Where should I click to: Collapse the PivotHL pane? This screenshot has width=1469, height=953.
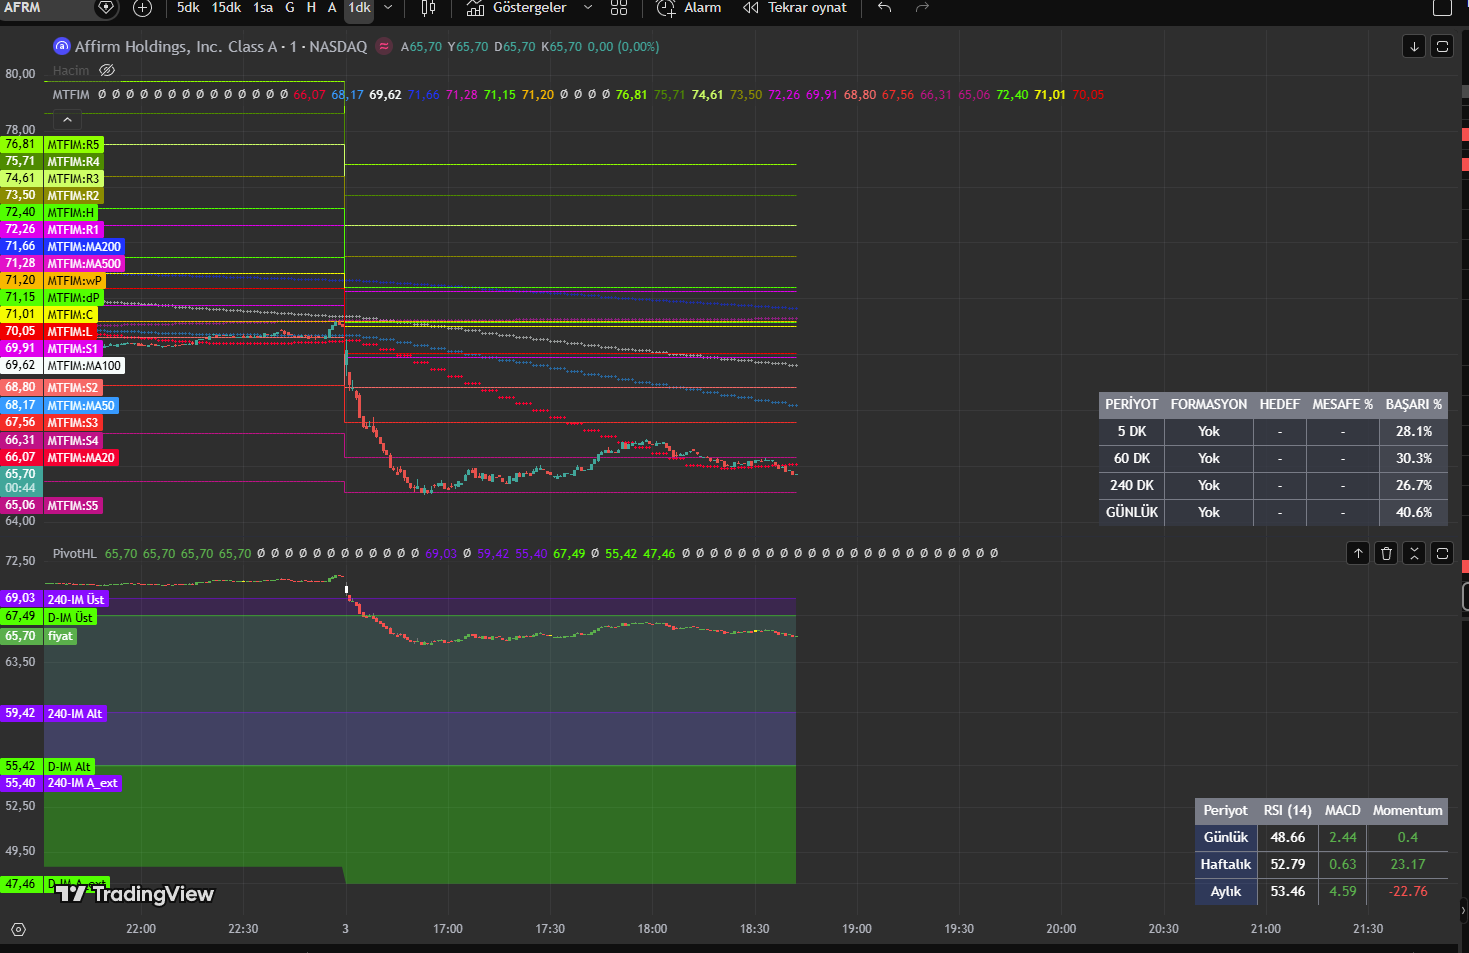pos(1414,553)
